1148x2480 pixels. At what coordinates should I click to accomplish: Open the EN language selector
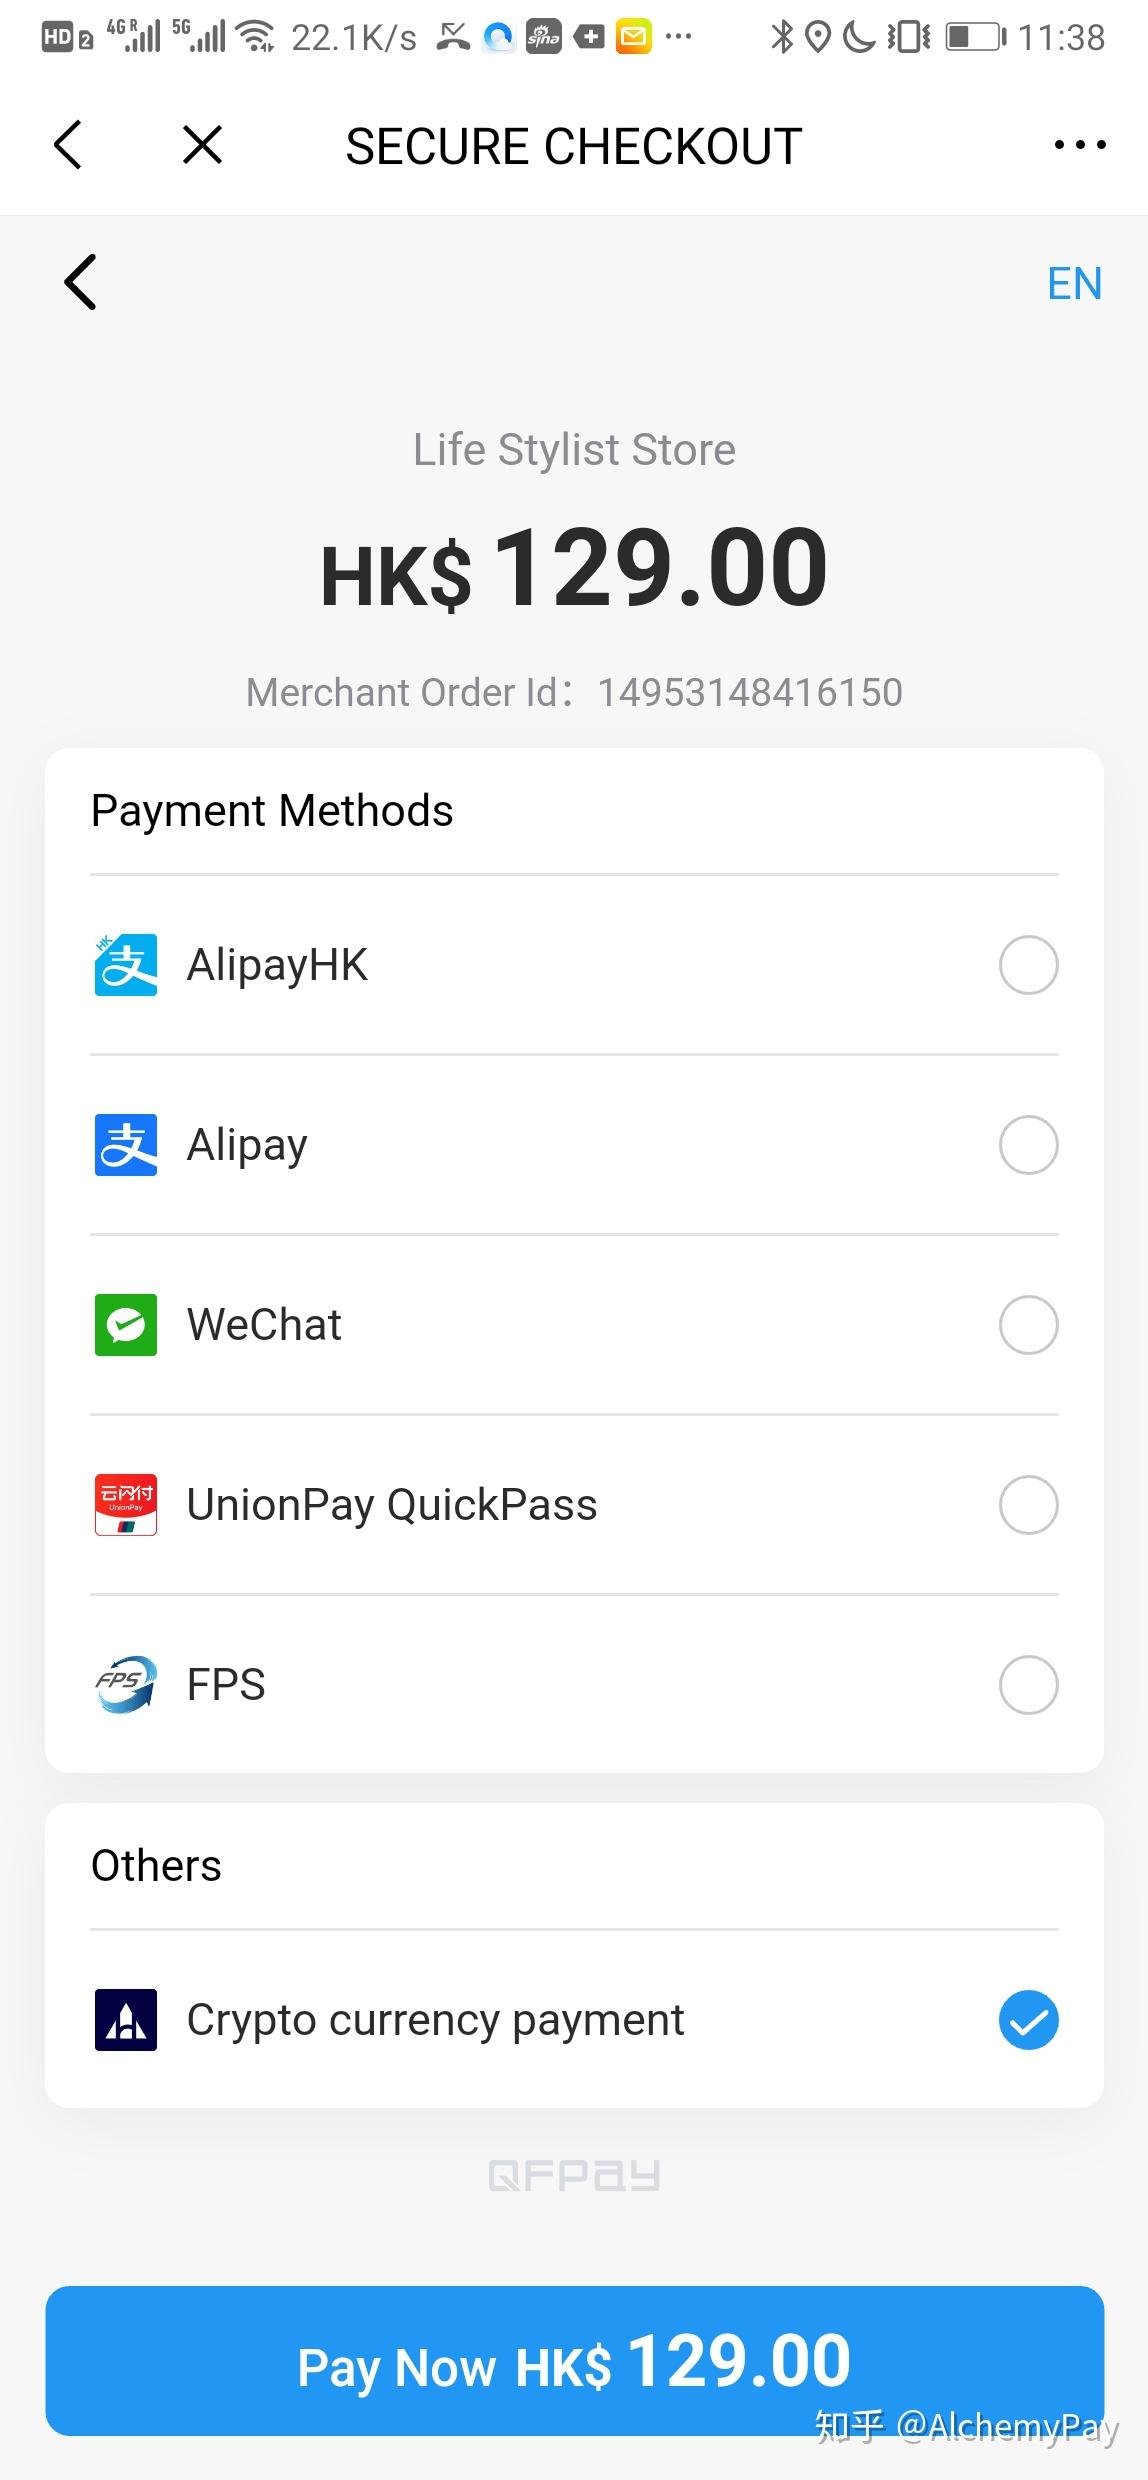pos(1074,284)
